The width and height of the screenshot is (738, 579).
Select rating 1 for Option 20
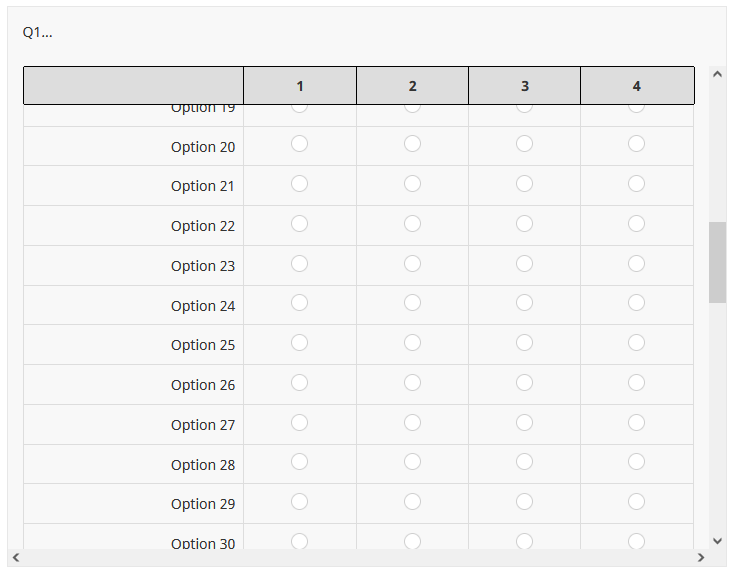[299, 144]
